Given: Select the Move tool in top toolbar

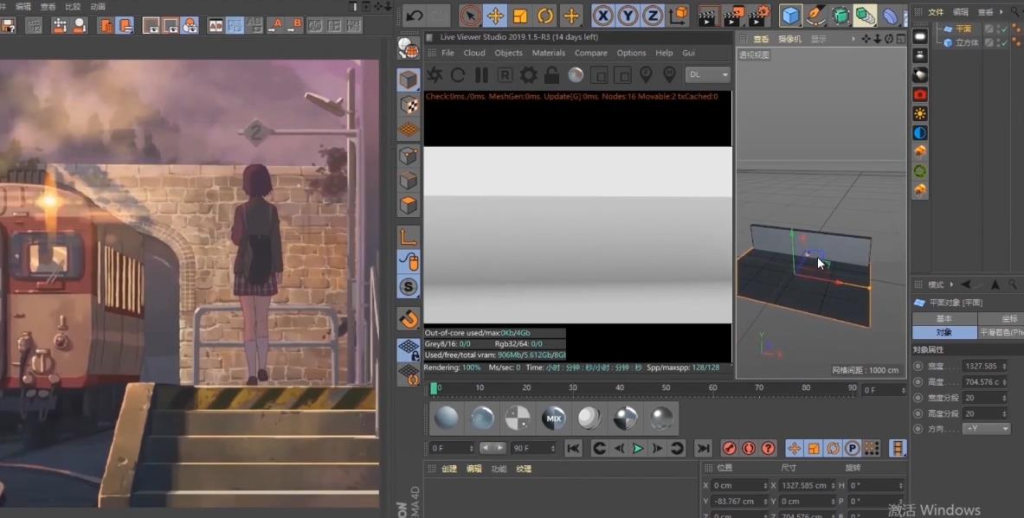Looking at the screenshot, I should pos(496,16).
